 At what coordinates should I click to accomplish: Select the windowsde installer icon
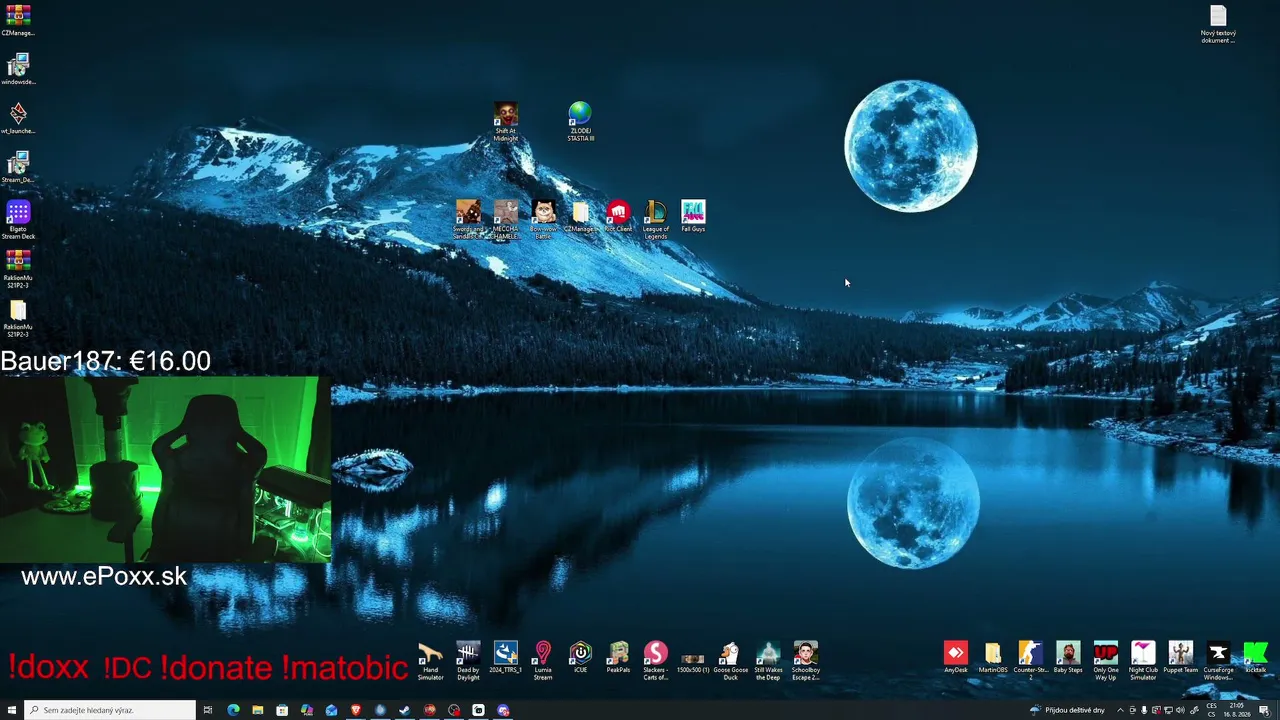pyautogui.click(x=18, y=69)
